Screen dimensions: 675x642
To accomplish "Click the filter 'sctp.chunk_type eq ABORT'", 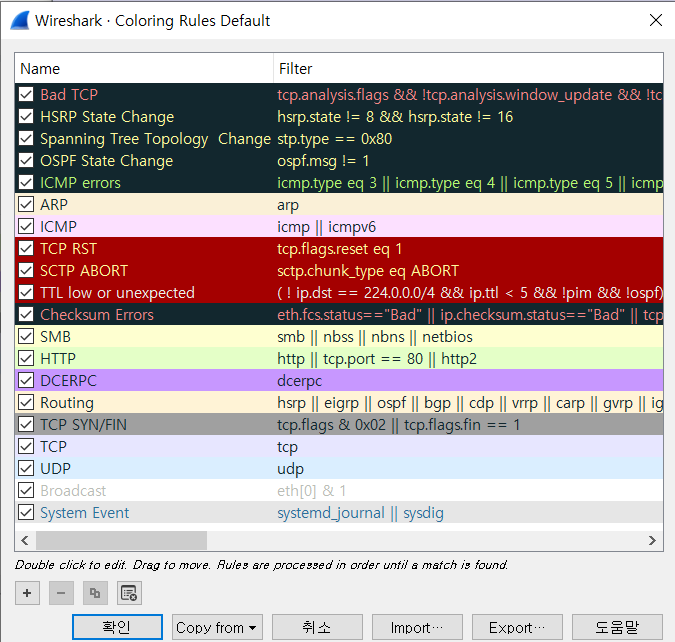I will 368,270.
